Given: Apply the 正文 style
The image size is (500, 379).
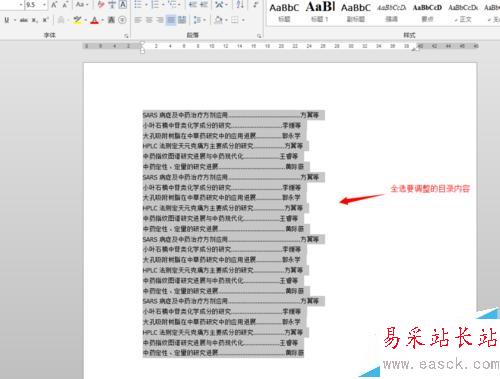Looking at the screenshot, I should 463,12.
